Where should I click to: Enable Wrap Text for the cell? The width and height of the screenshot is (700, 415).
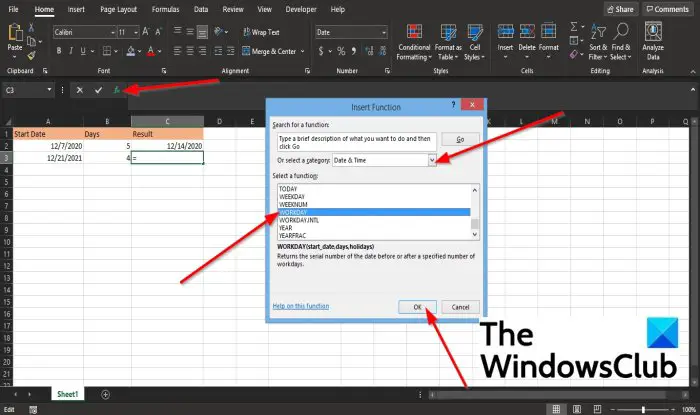point(261,32)
